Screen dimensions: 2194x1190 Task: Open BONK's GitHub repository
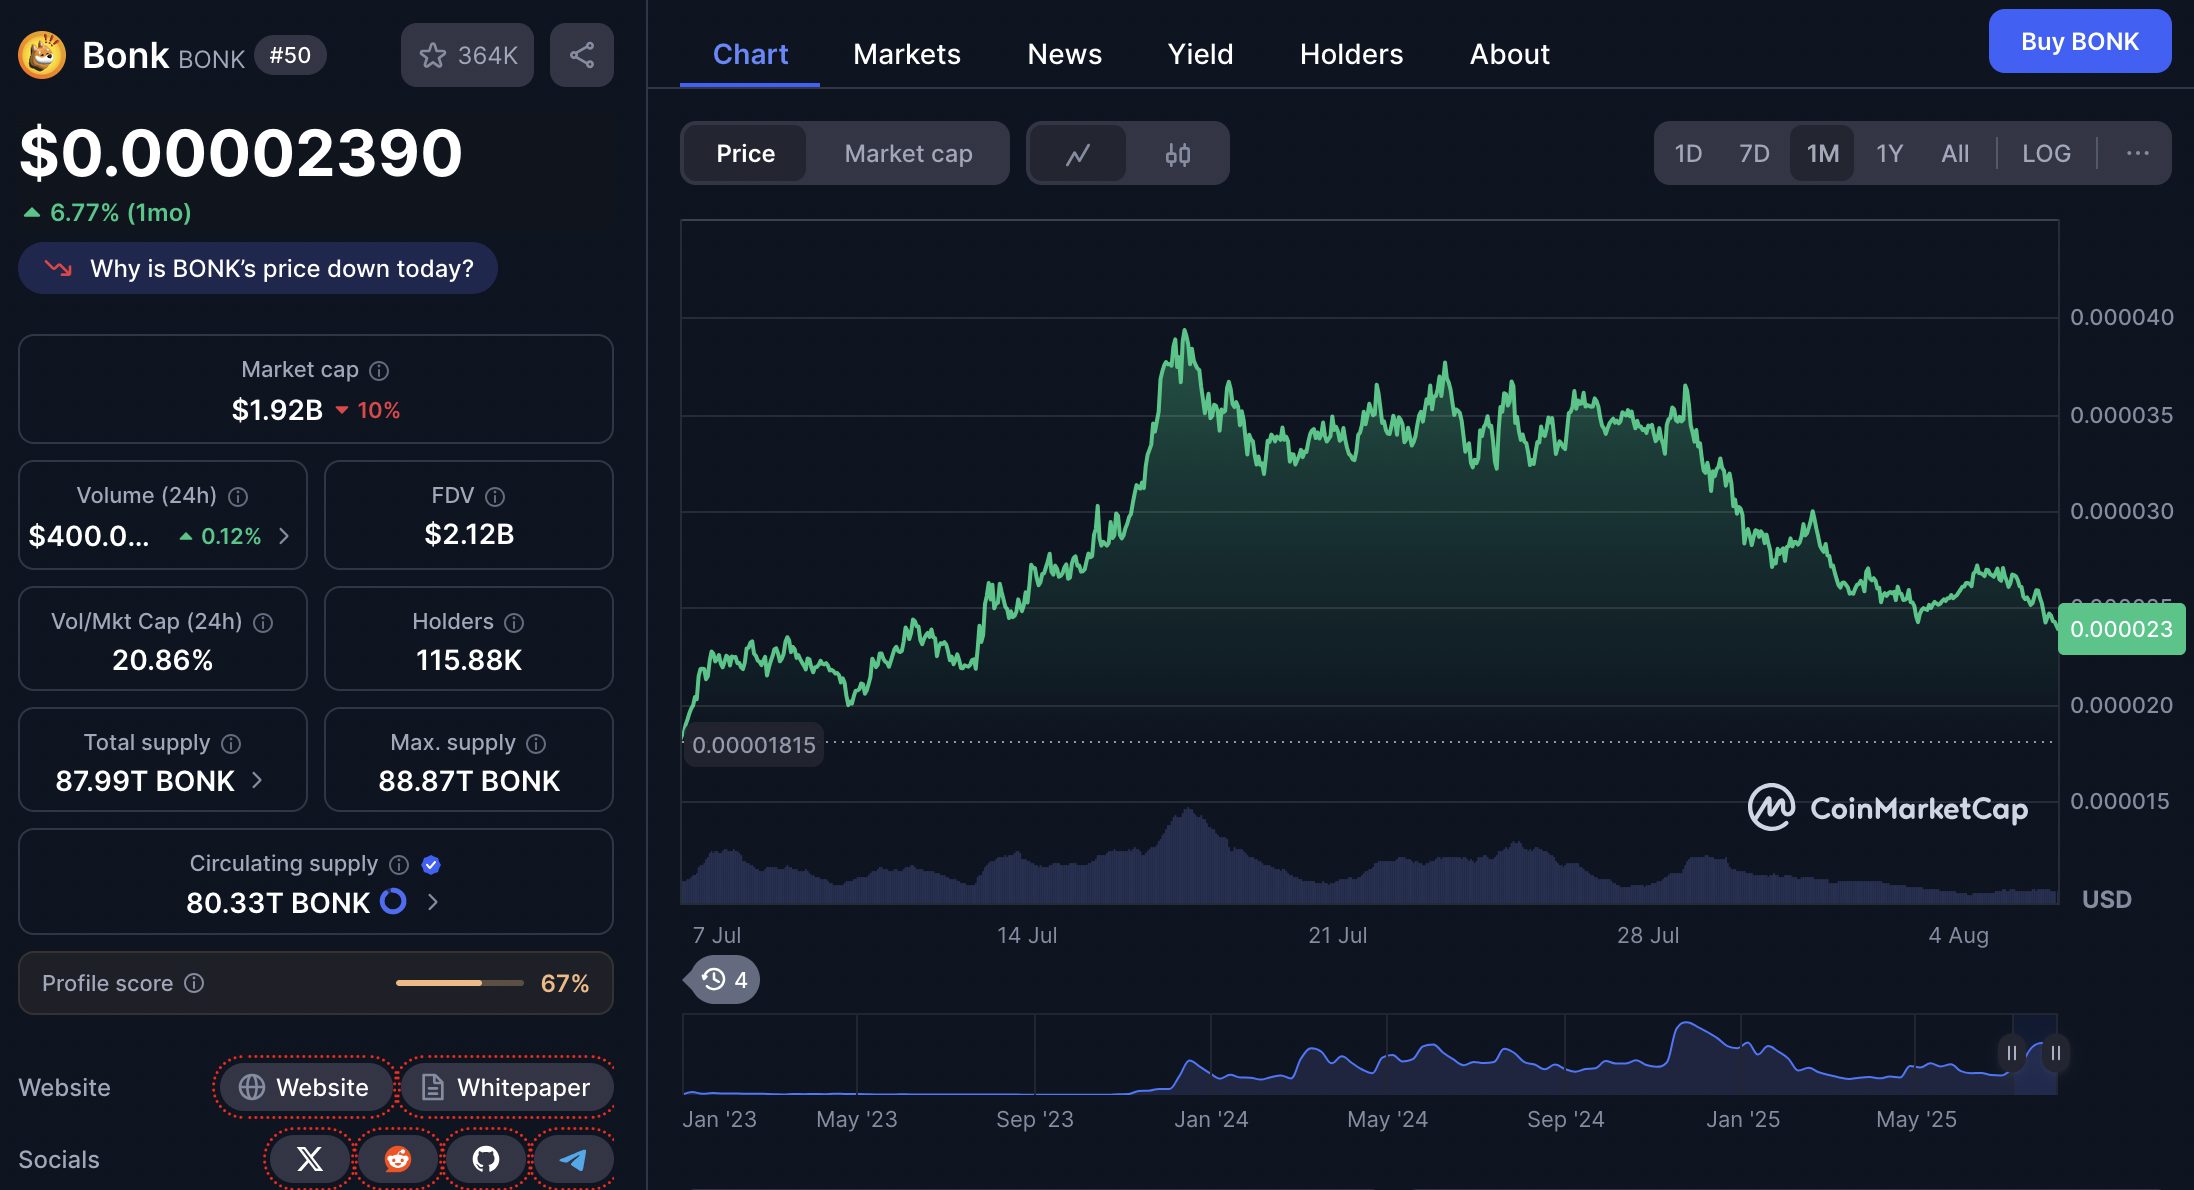(486, 1159)
